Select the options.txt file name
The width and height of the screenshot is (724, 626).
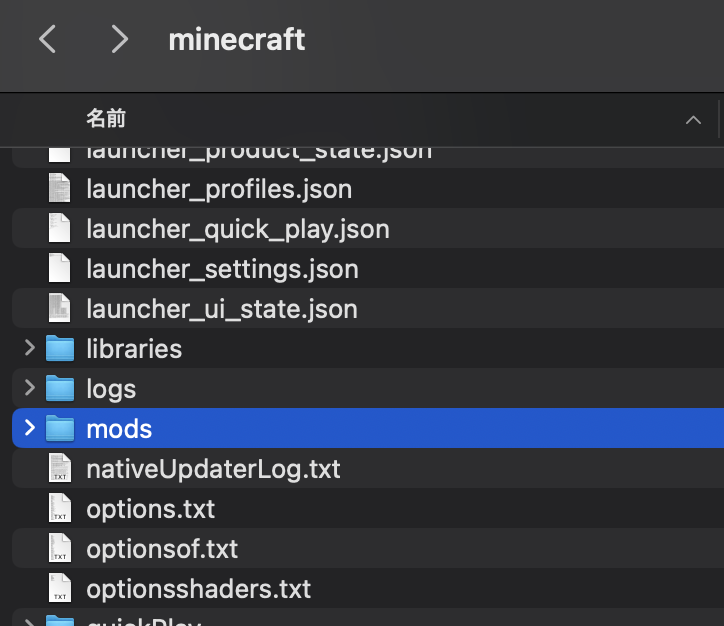pyautogui.click(x=151, y=510)
